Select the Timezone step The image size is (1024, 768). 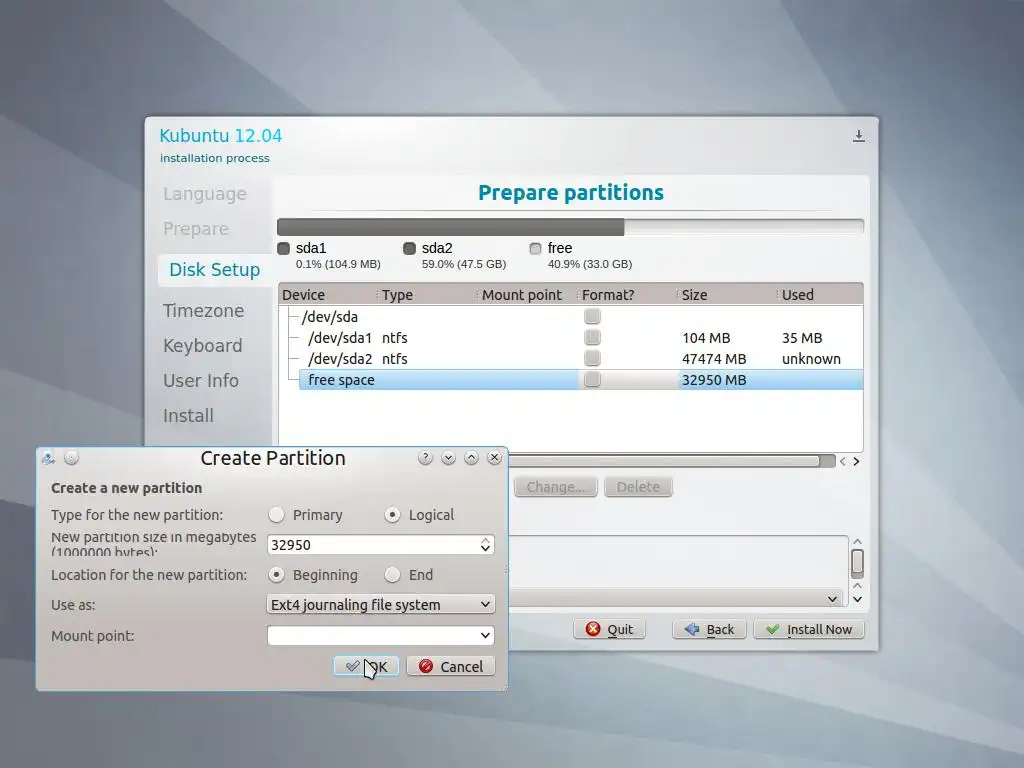(x=203, y=311)
